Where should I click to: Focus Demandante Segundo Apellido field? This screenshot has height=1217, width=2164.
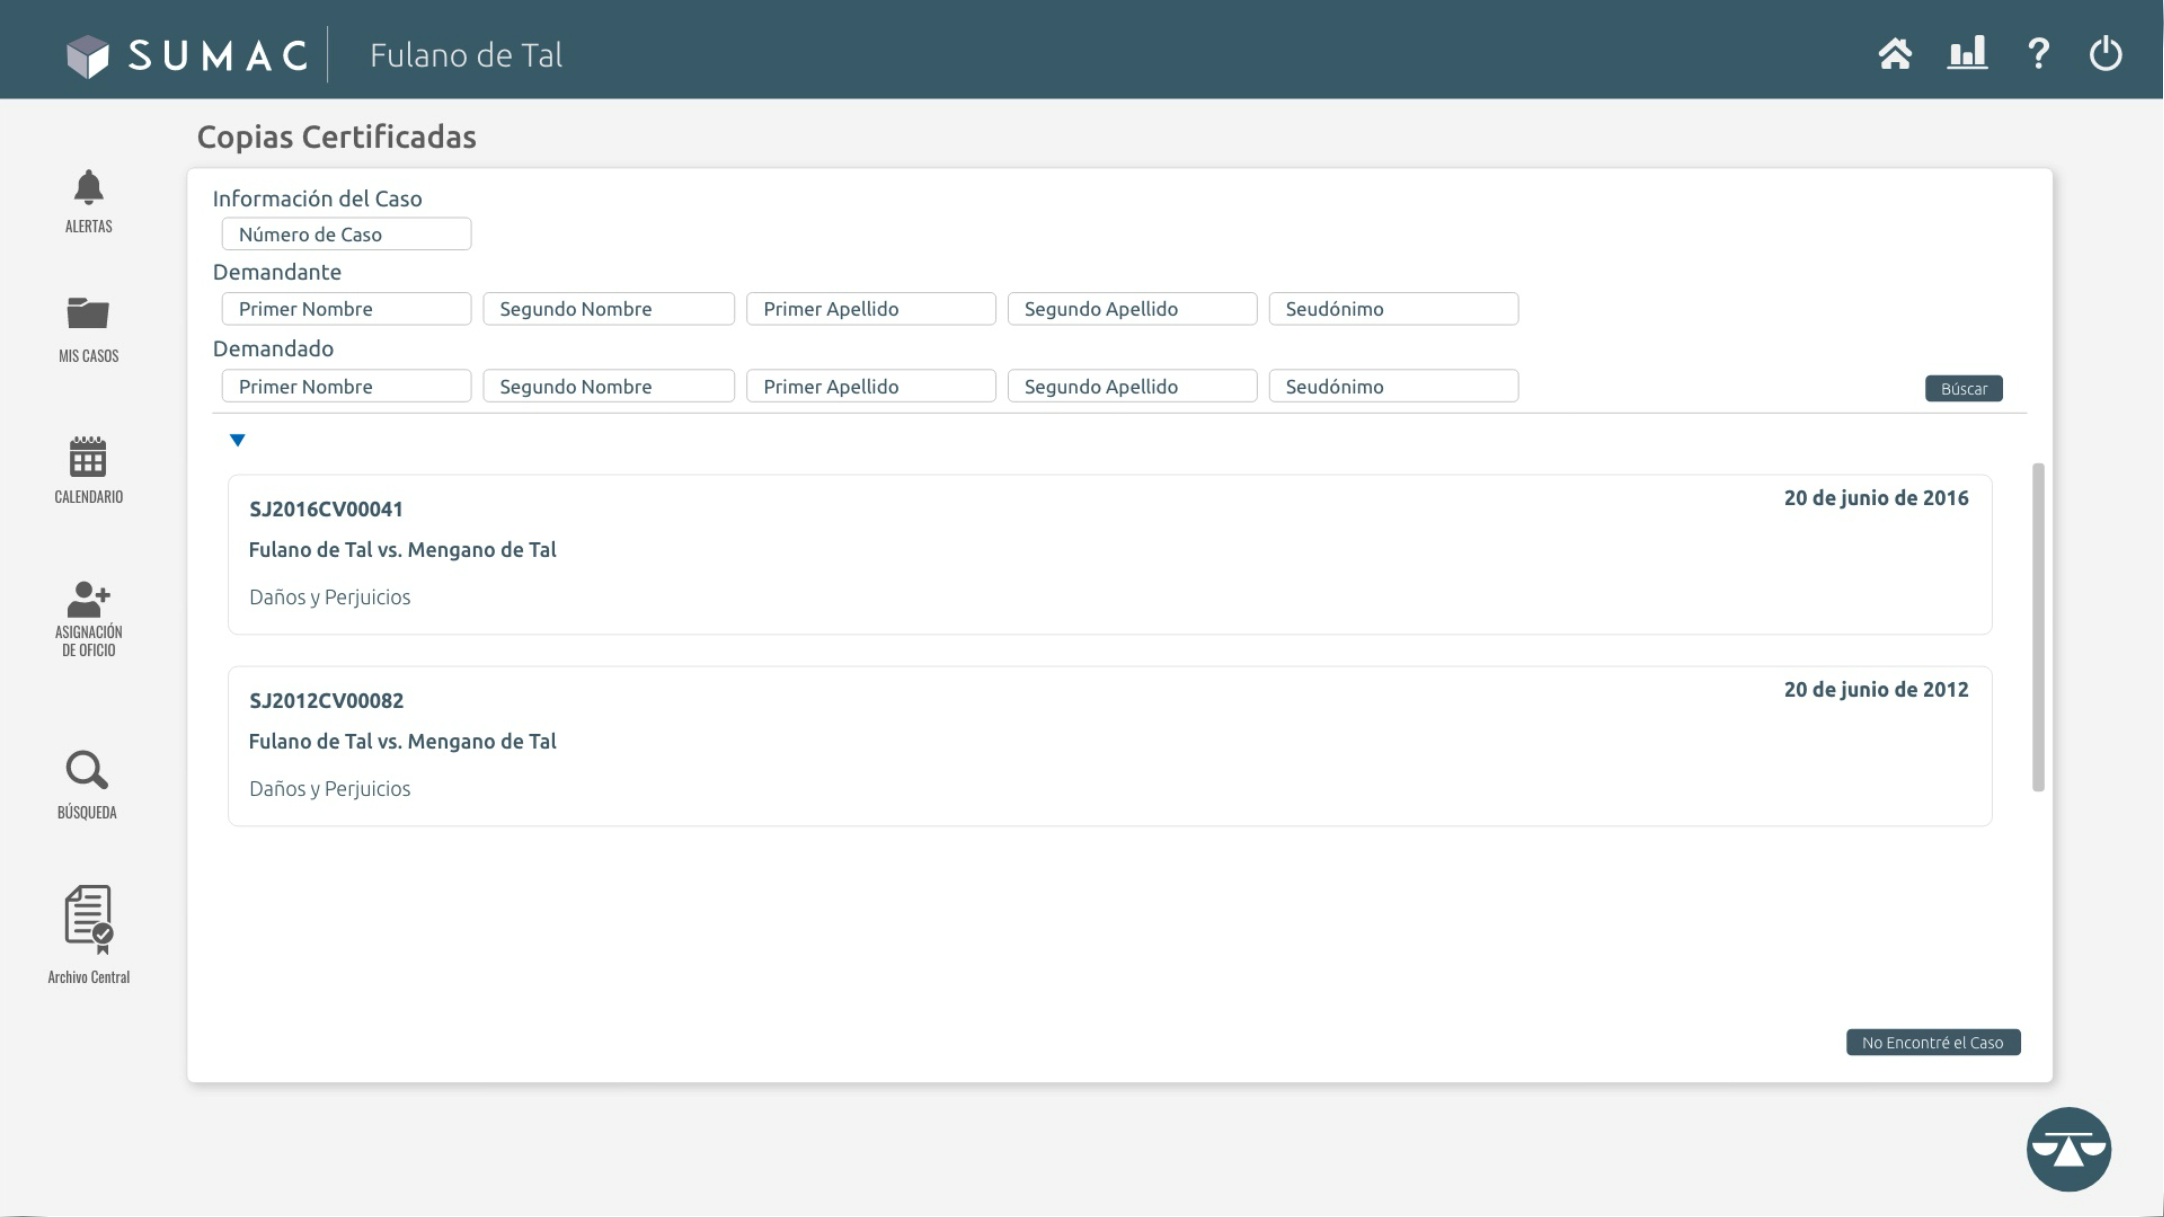pyautogui.click(x=1132, y=309)
